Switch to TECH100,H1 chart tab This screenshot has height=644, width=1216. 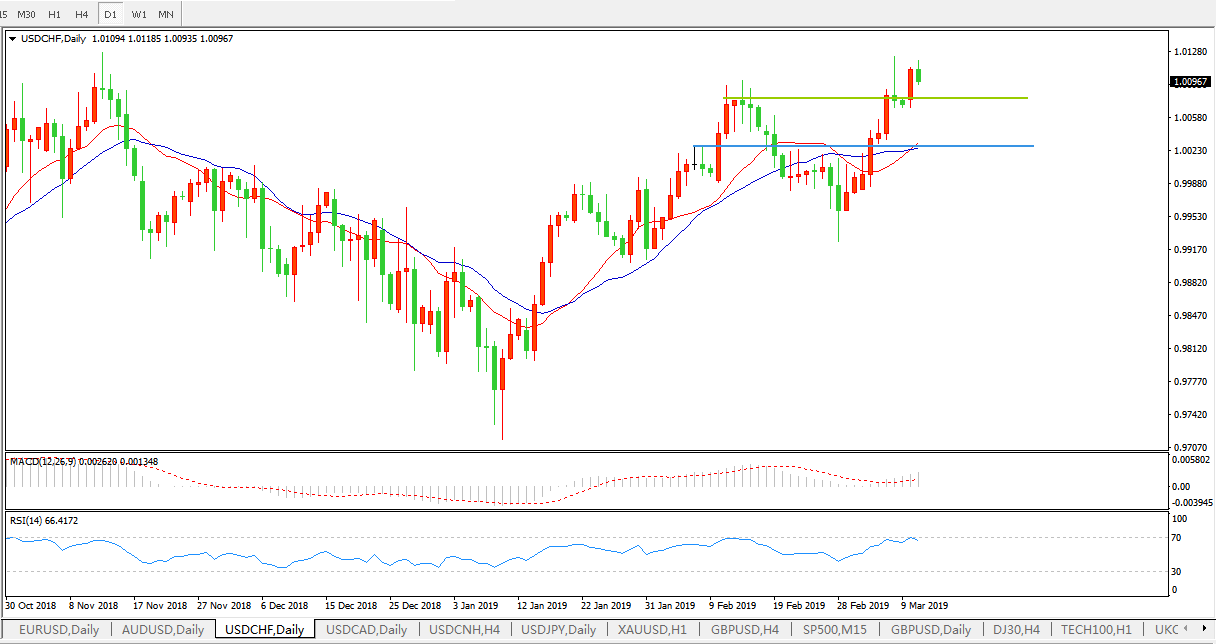tap(1097, 630)
